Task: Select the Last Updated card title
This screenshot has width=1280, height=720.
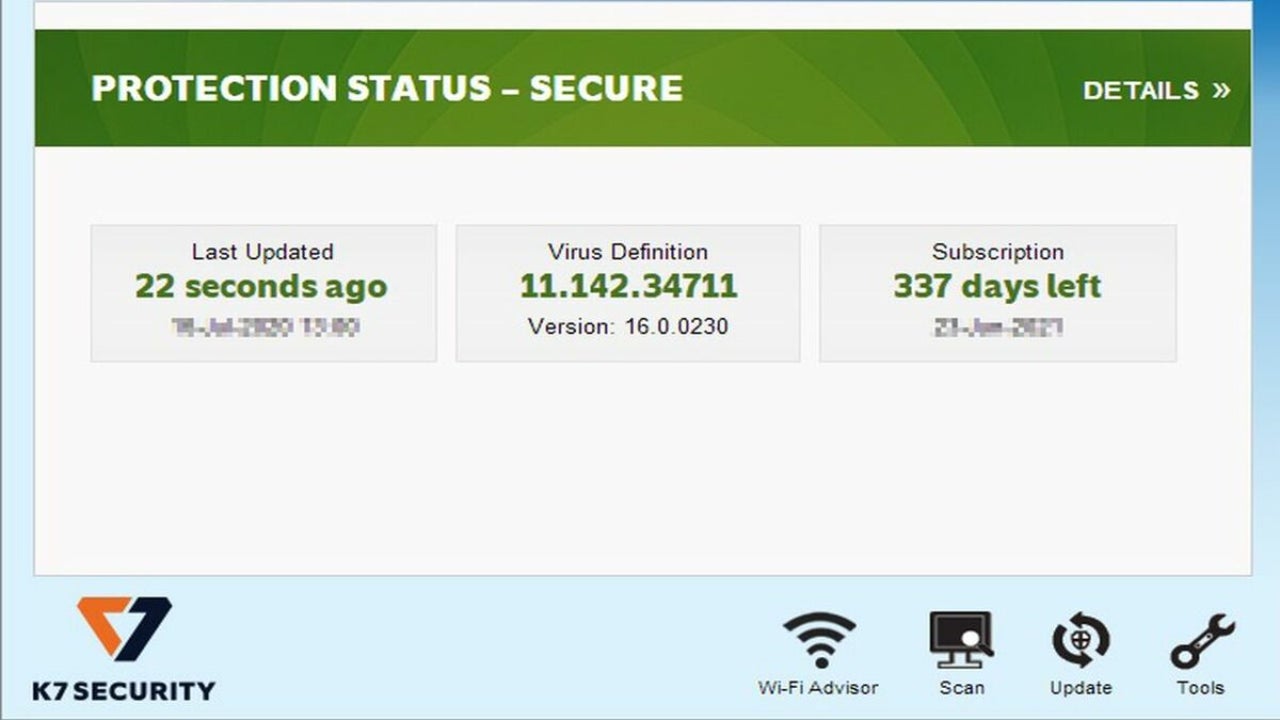Action: (x=262, y=252)
